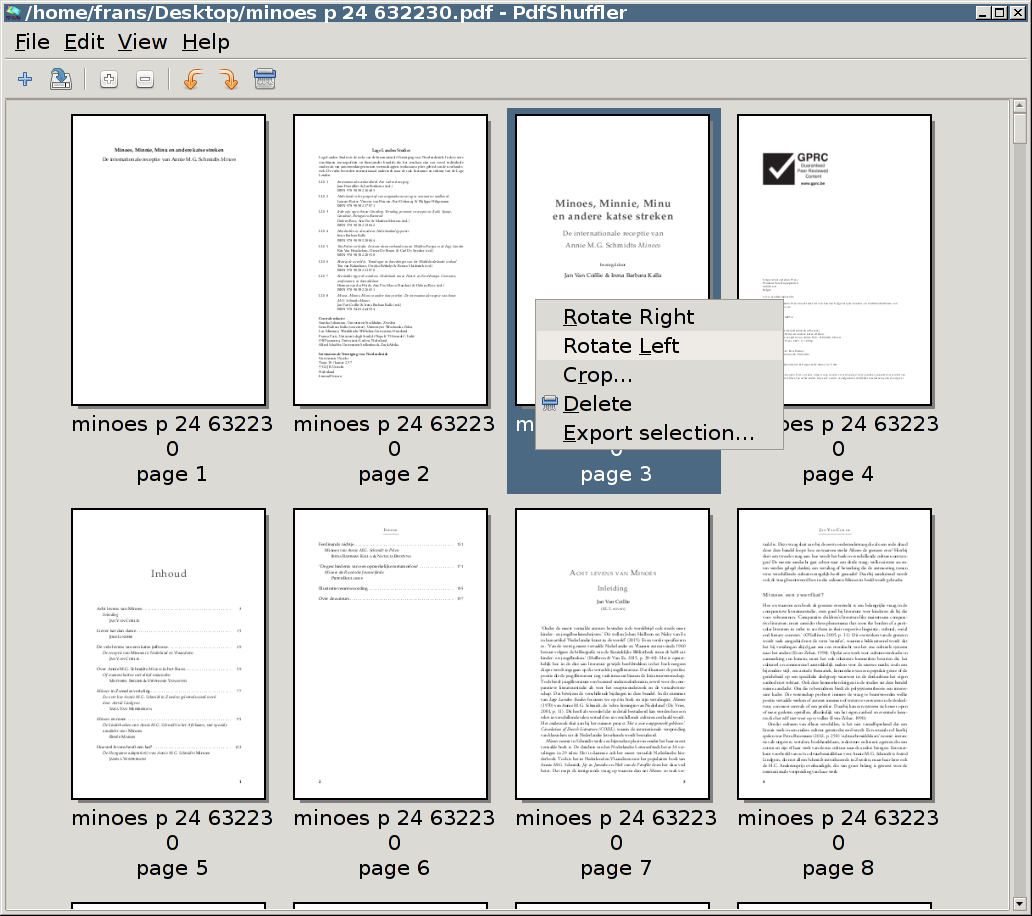Open the Edit menu
This screenshot has width=1032, height=916.
[x=84, y=42]
